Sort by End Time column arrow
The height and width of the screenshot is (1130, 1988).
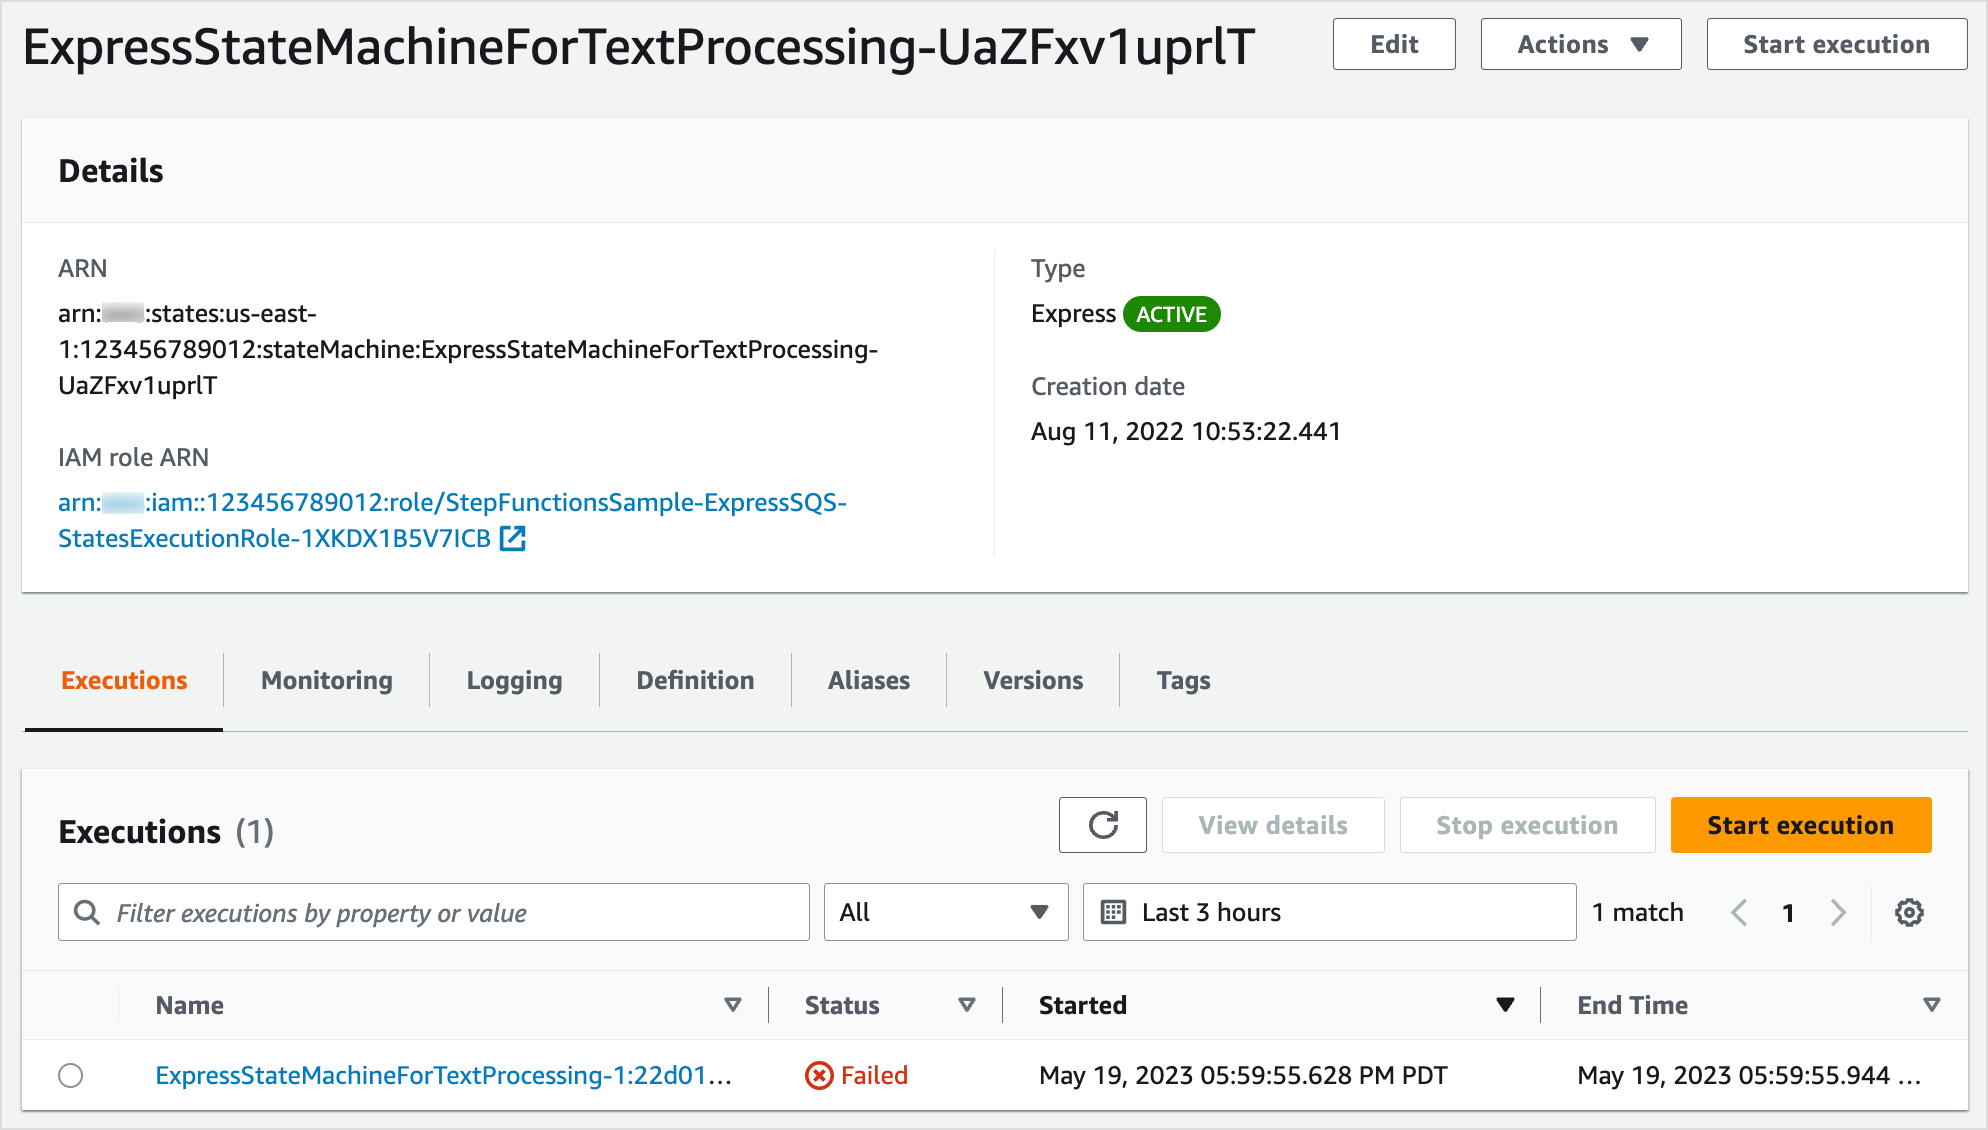[1932, 1005]
